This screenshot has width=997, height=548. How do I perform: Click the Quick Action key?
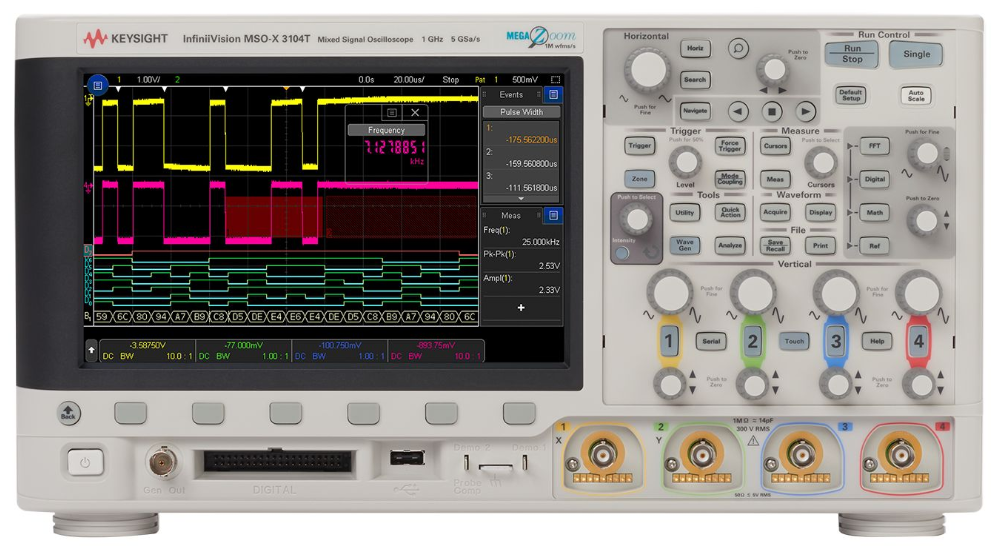coord(730,212)
